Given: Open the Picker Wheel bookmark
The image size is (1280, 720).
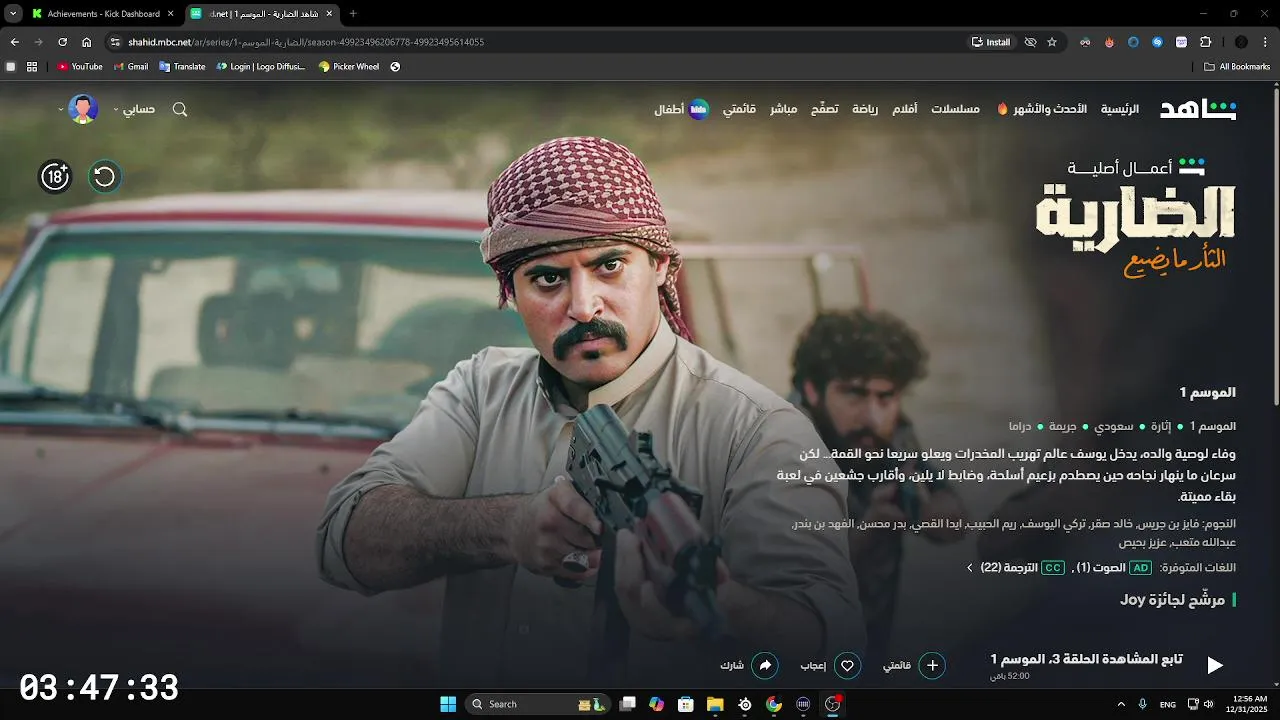Looking at the screenshot, I should point(349,67).
